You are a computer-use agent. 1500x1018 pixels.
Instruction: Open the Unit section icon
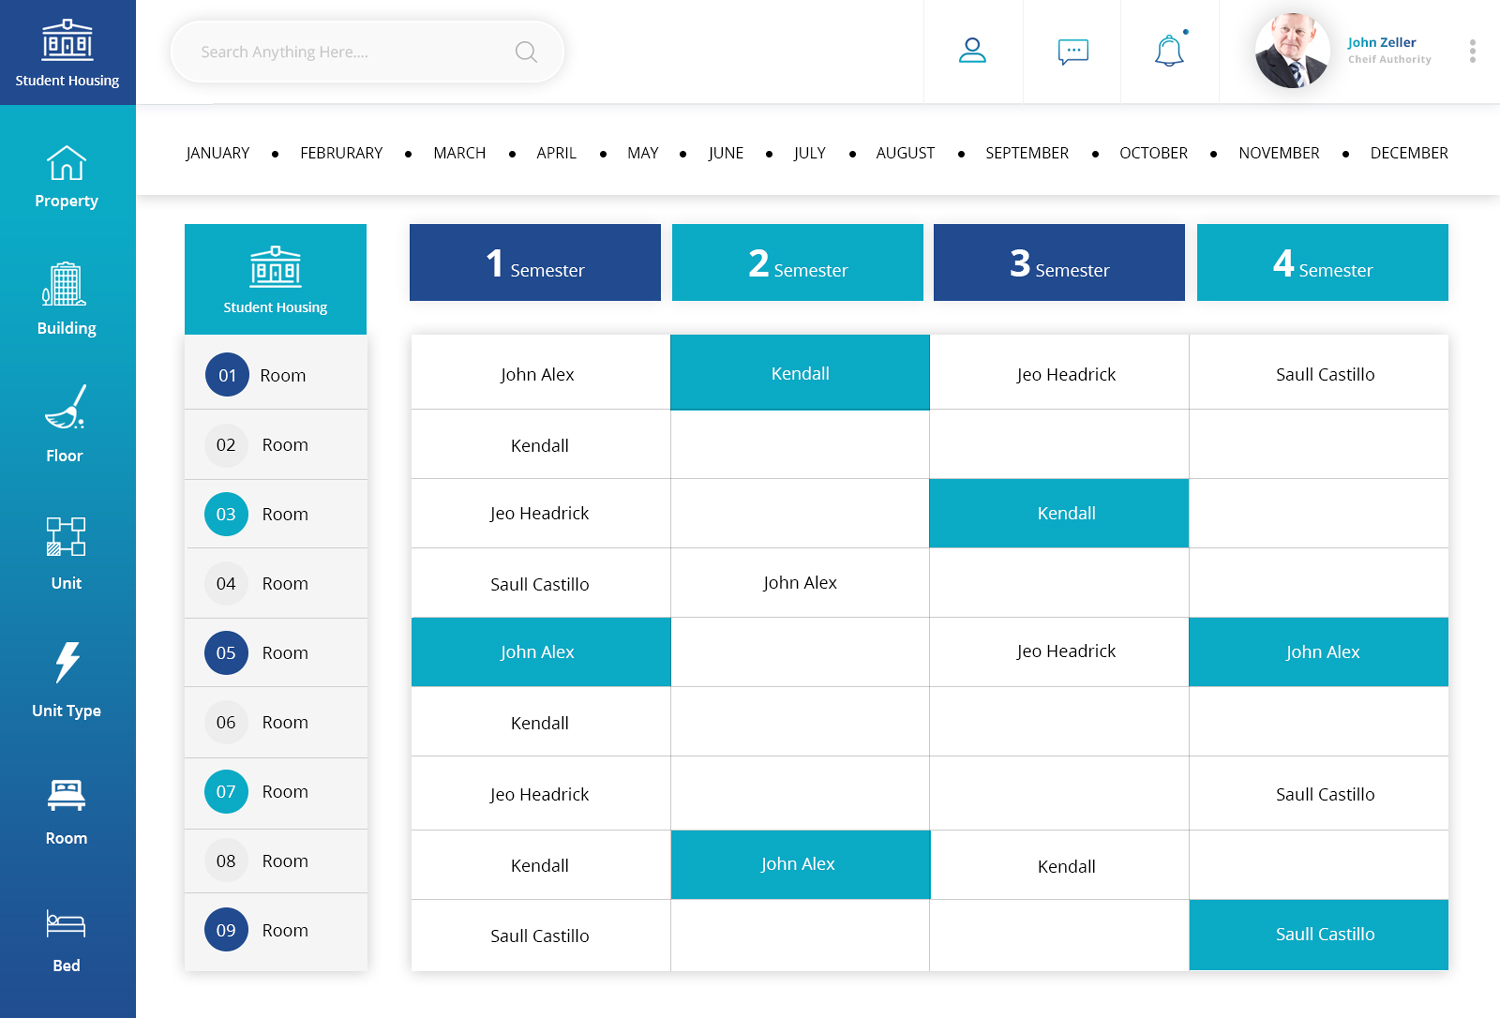(x=66, y=537)
